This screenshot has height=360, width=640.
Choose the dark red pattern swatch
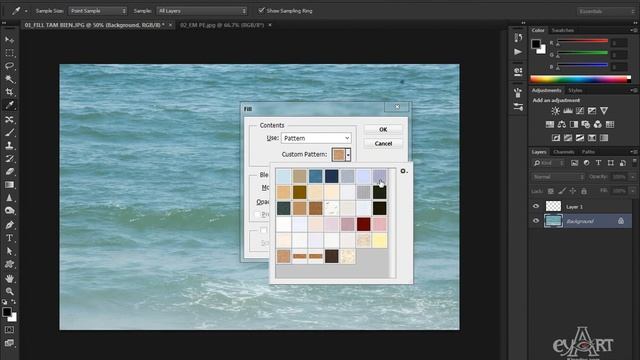pyautogui.click(x=363, y=224)
